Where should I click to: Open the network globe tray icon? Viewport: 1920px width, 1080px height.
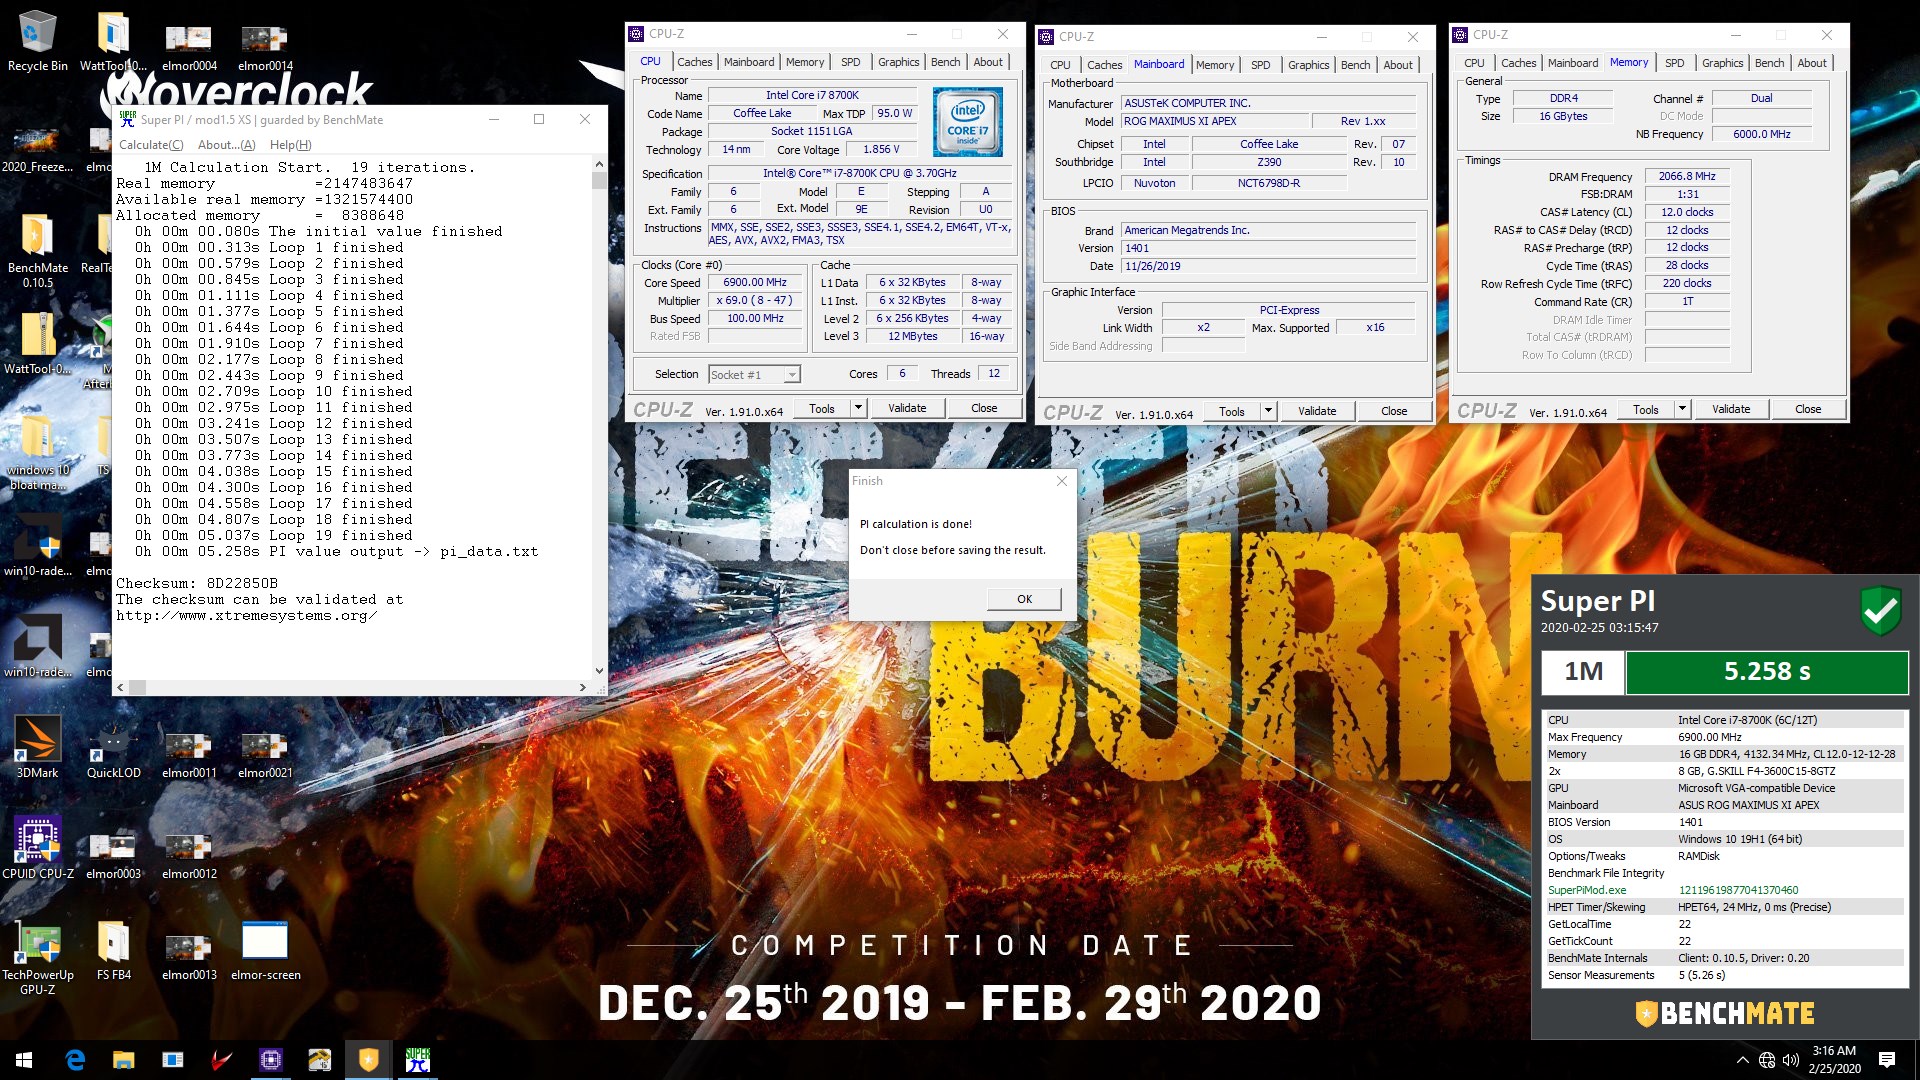[x=1767, y=1060]
